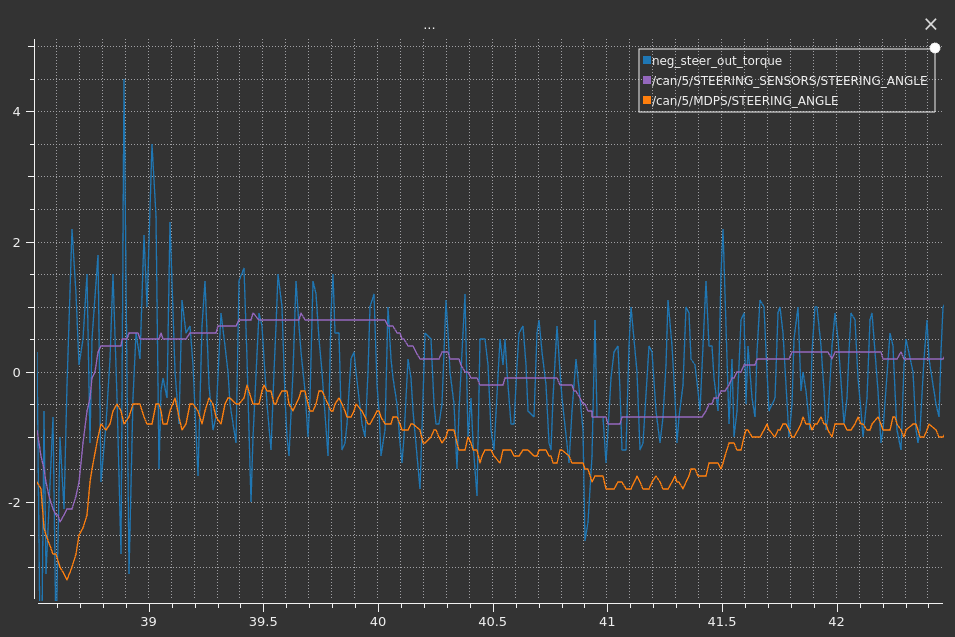Click the orange MDPS legend swatch
The height and width of the screenshot is (637, 955).
647,100
